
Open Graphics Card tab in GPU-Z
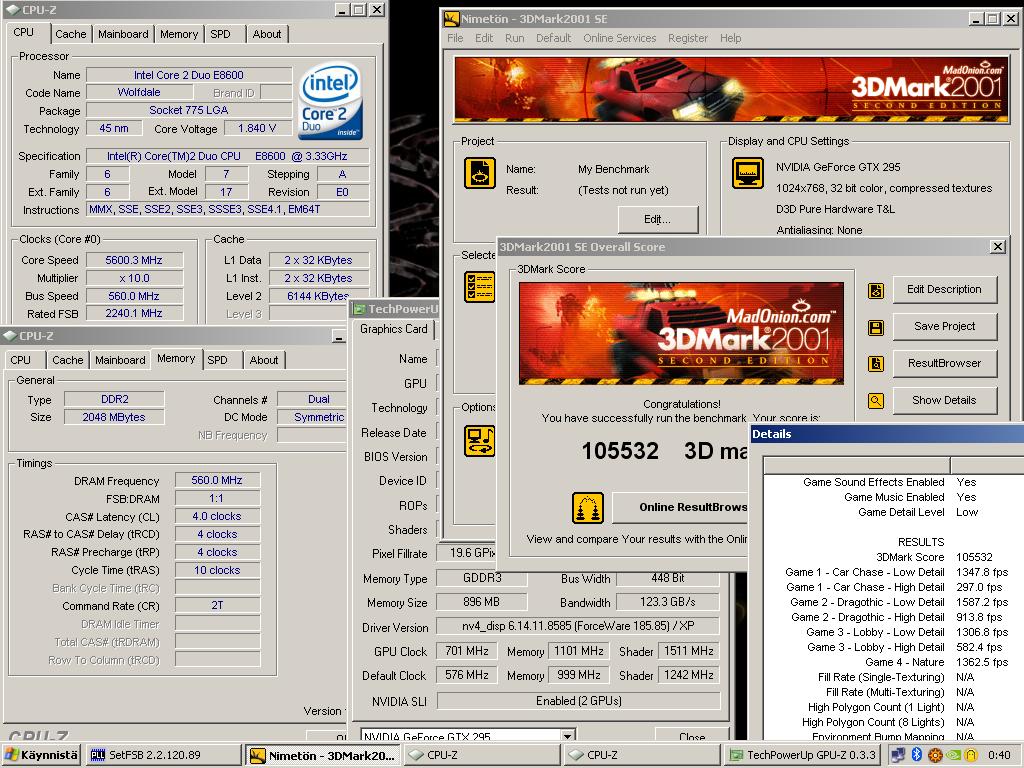(394, 328)
